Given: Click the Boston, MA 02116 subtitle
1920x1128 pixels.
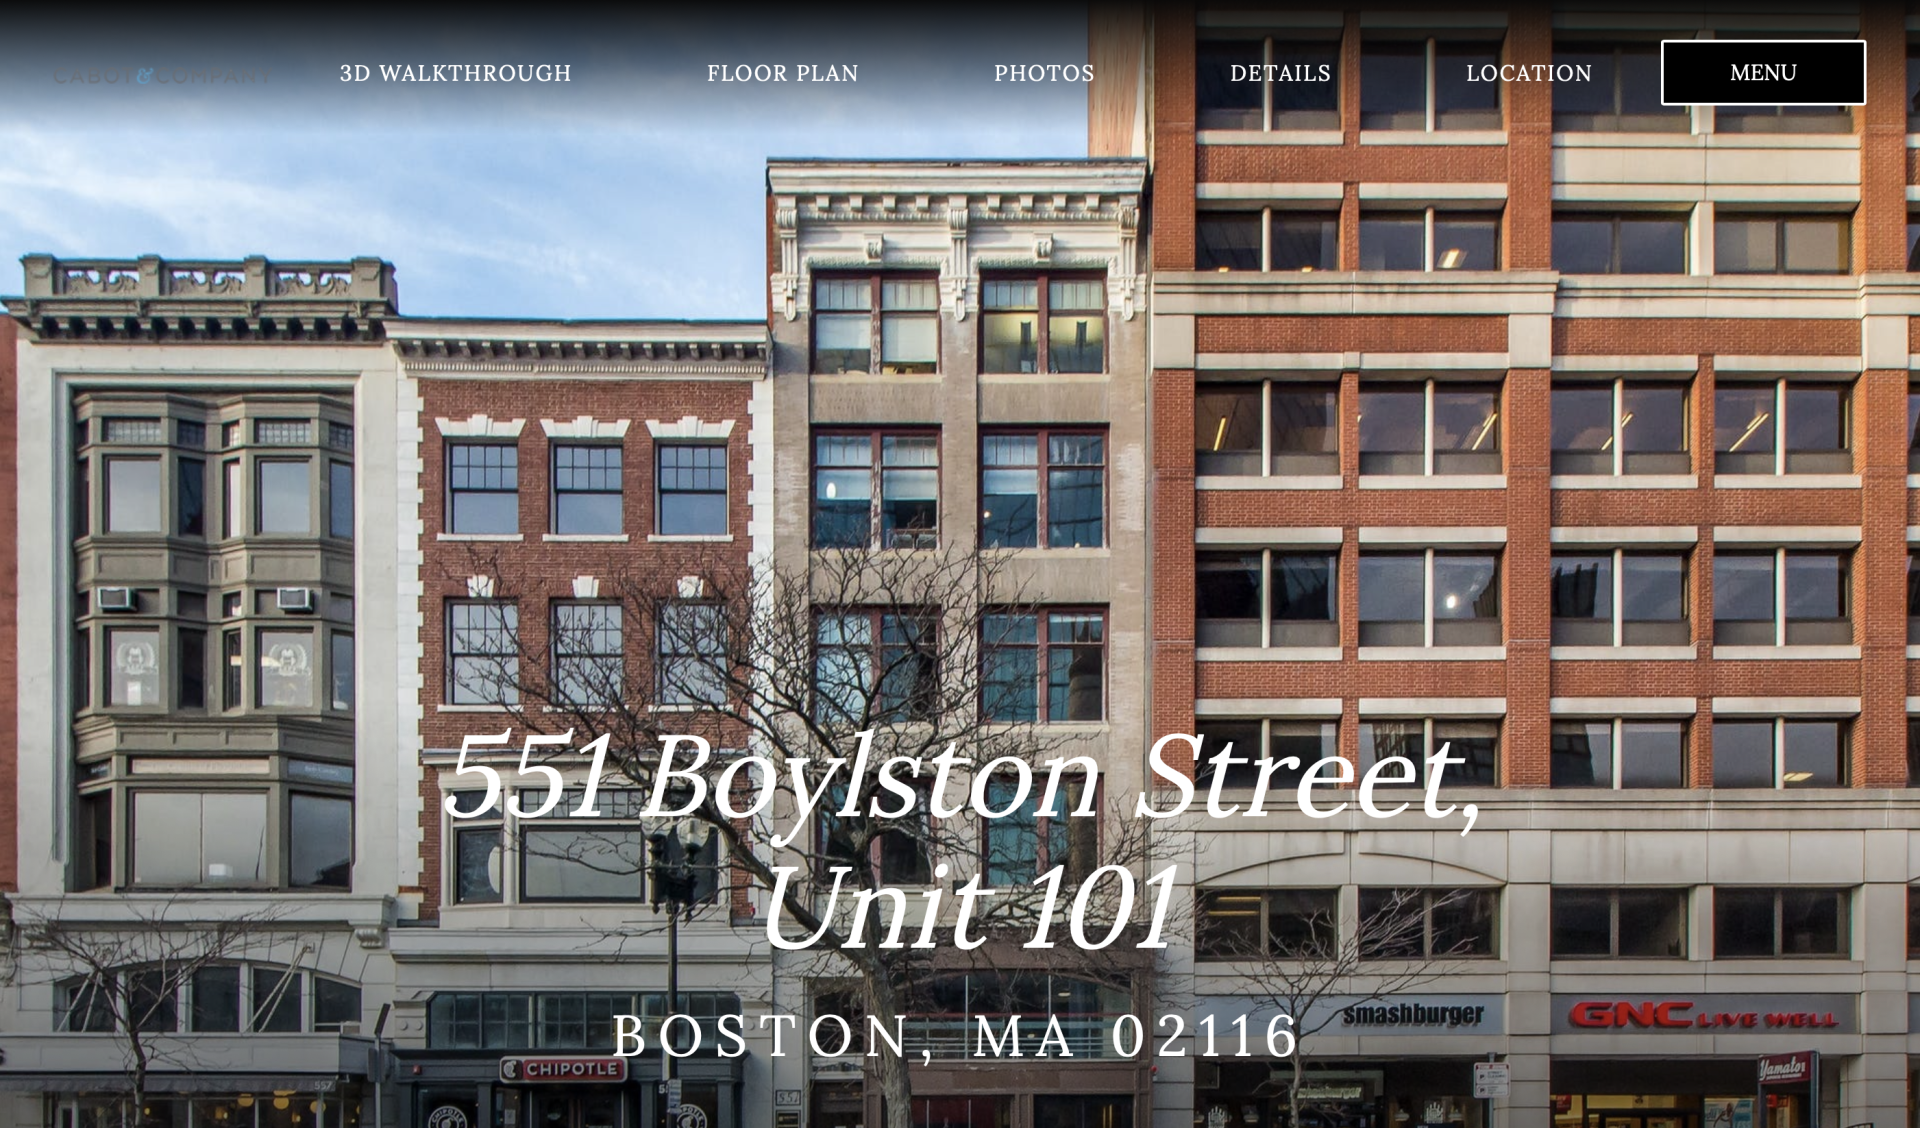Looking at the screenshot, I should [956, 1036].
